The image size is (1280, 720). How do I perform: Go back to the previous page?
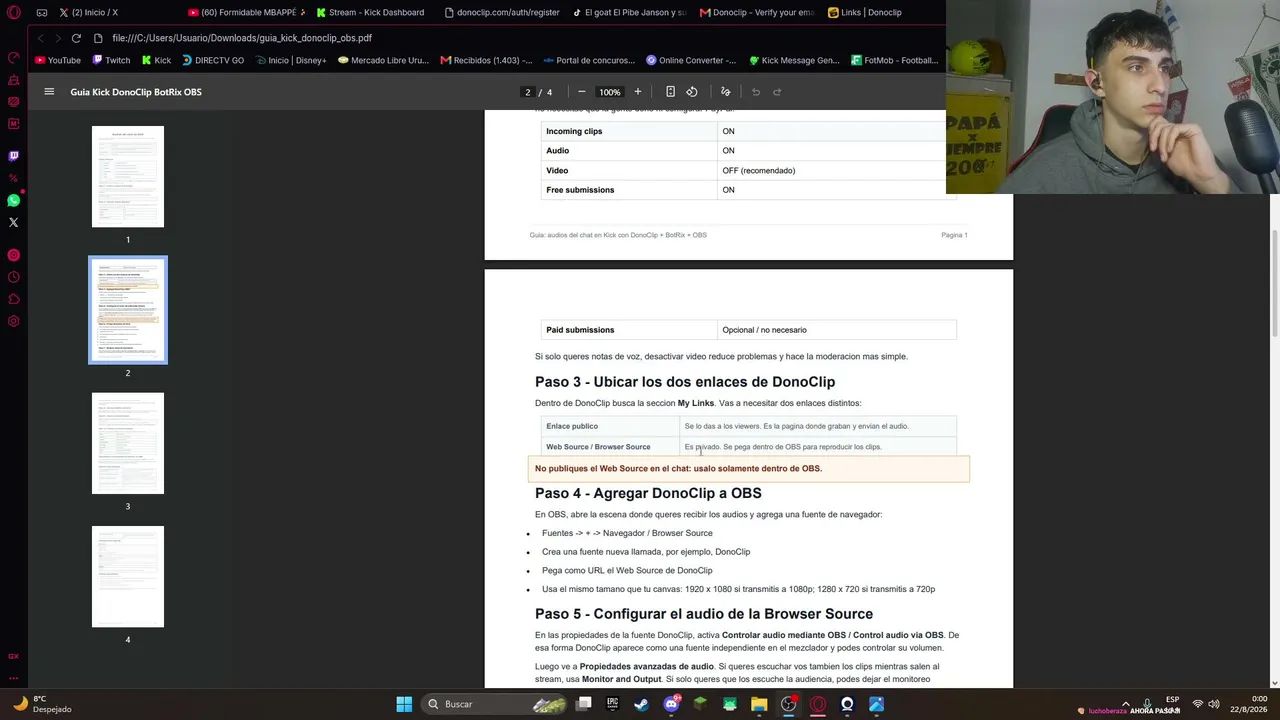pos(41,38)
